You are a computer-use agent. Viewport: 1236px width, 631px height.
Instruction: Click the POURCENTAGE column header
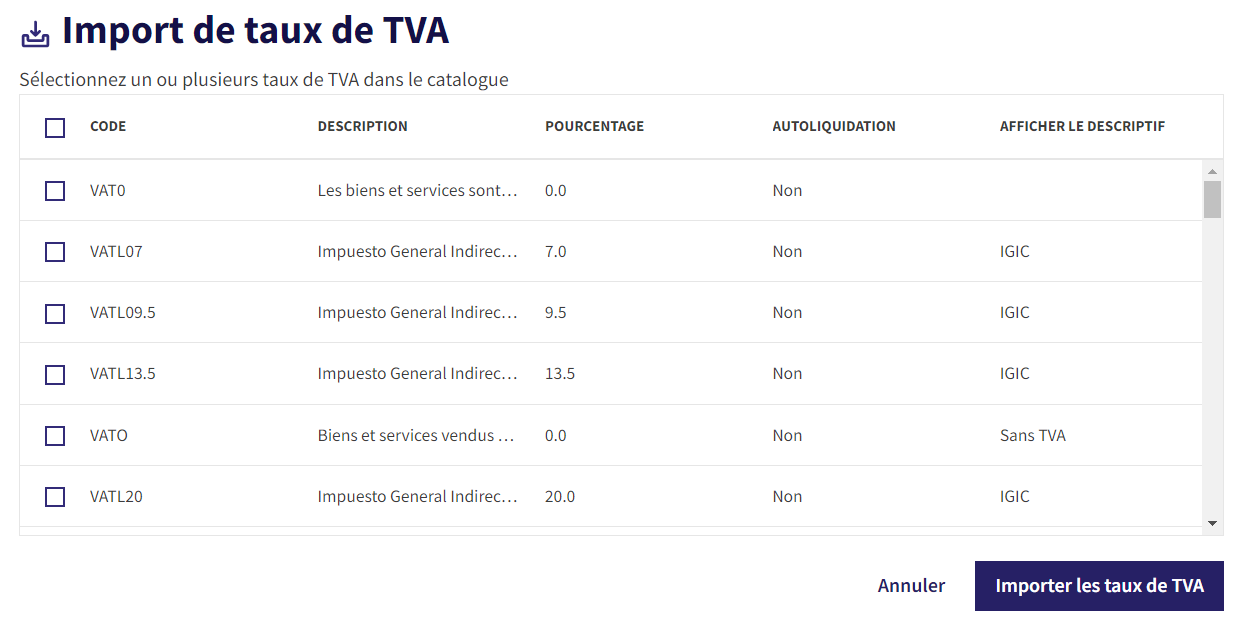pos(595,127)
